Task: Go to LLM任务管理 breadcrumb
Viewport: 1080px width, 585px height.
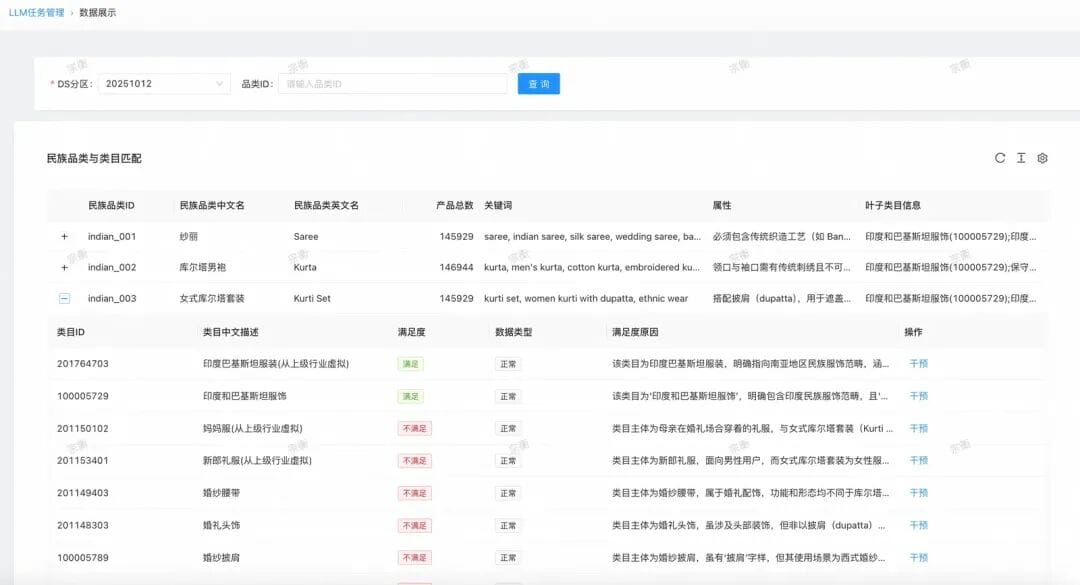Action: (x=37, y=12)
